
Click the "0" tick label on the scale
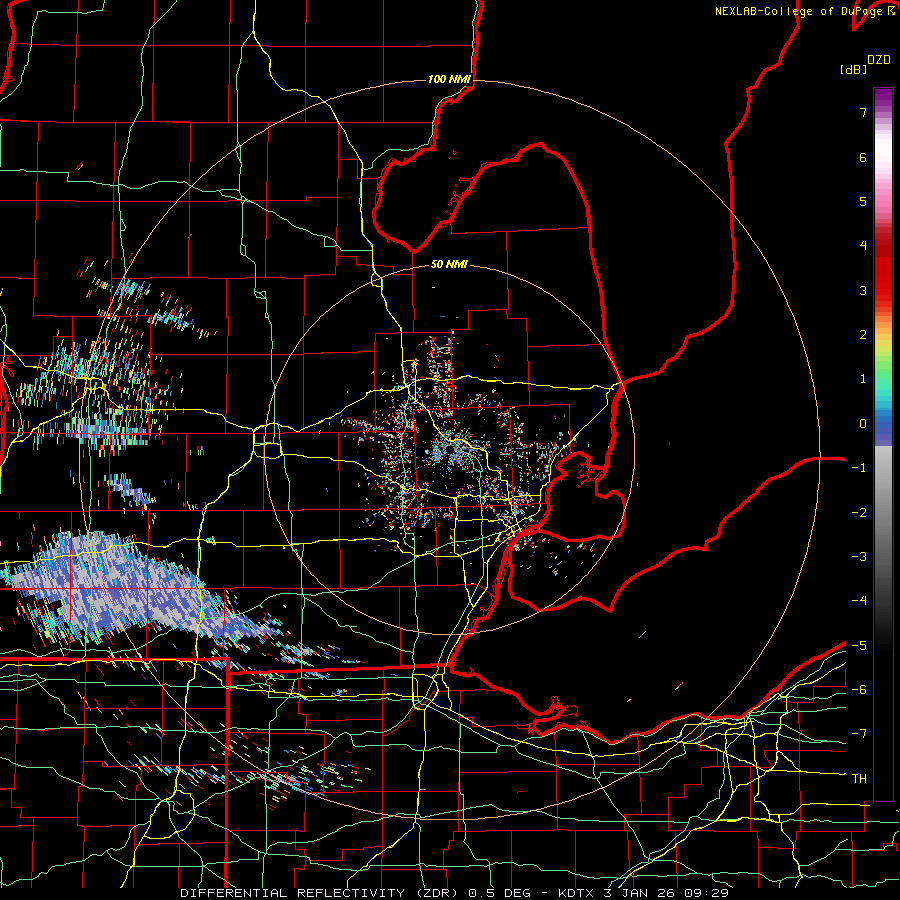(x=863, y=424)
